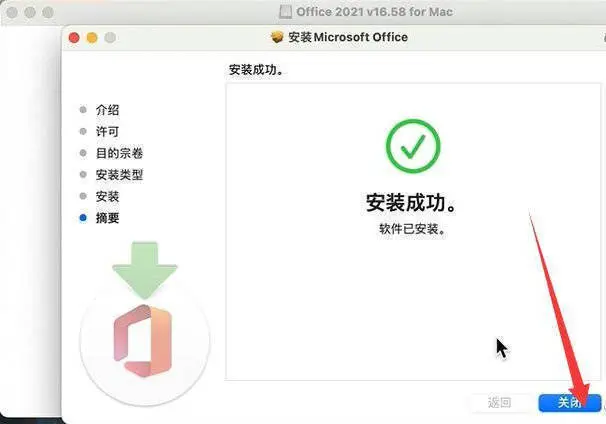
Task: Click the disk icon beside Office 2021 title
Action: click(285, 12)
